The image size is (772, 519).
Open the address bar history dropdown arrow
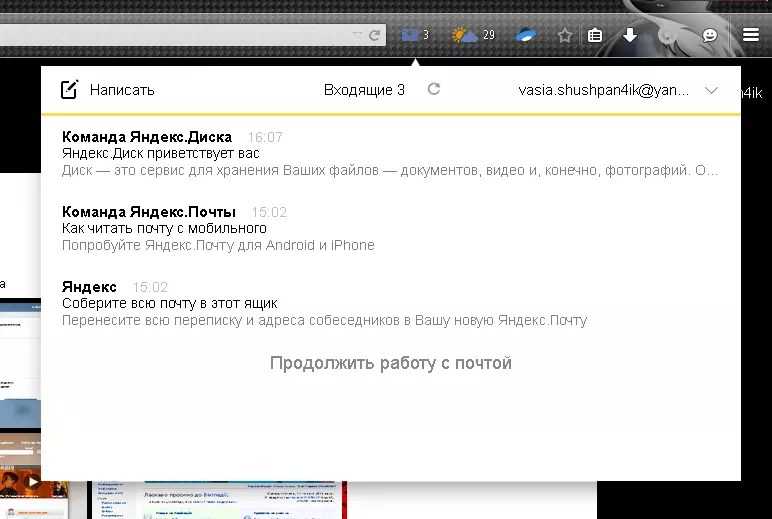(356, 35)
